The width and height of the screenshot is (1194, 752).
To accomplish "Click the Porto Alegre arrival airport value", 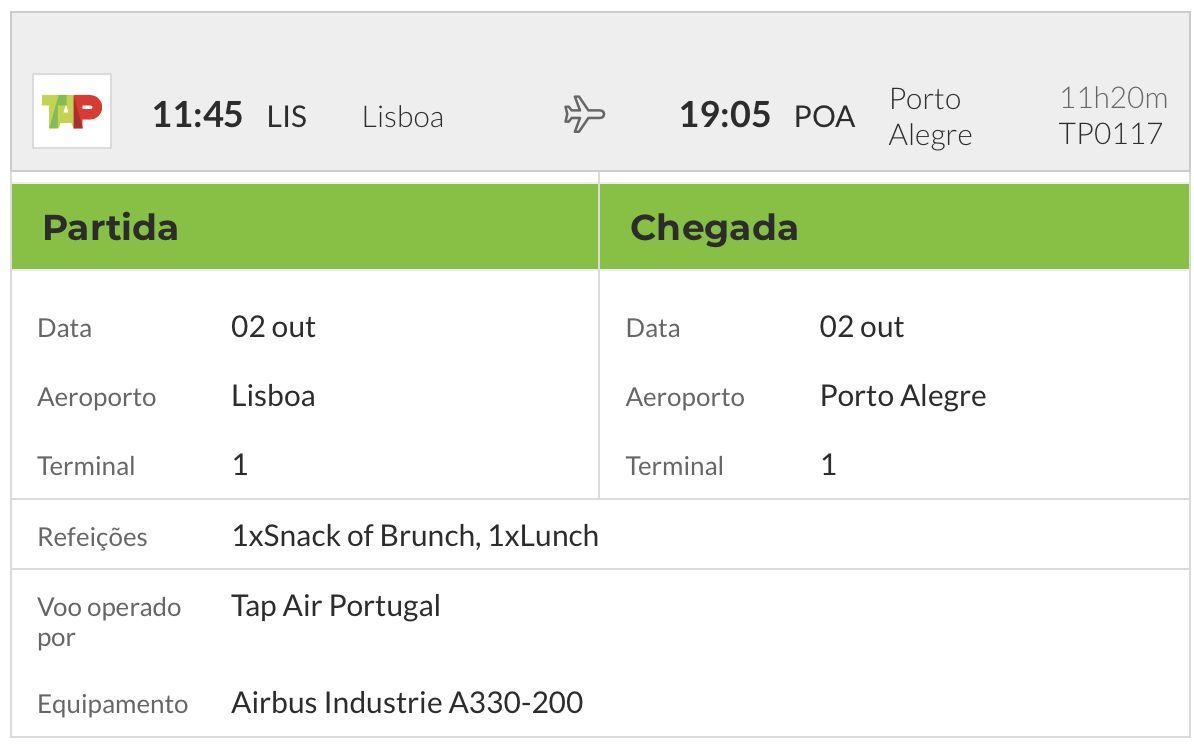I will point(902,397).
